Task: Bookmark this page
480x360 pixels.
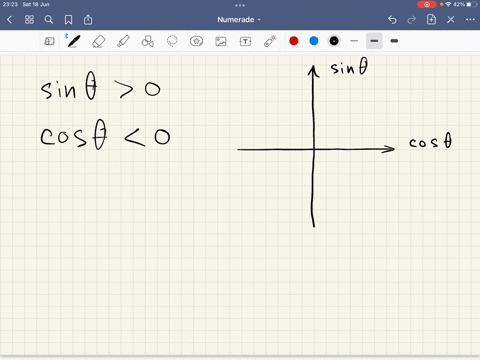Action: [x=68, y=20]
